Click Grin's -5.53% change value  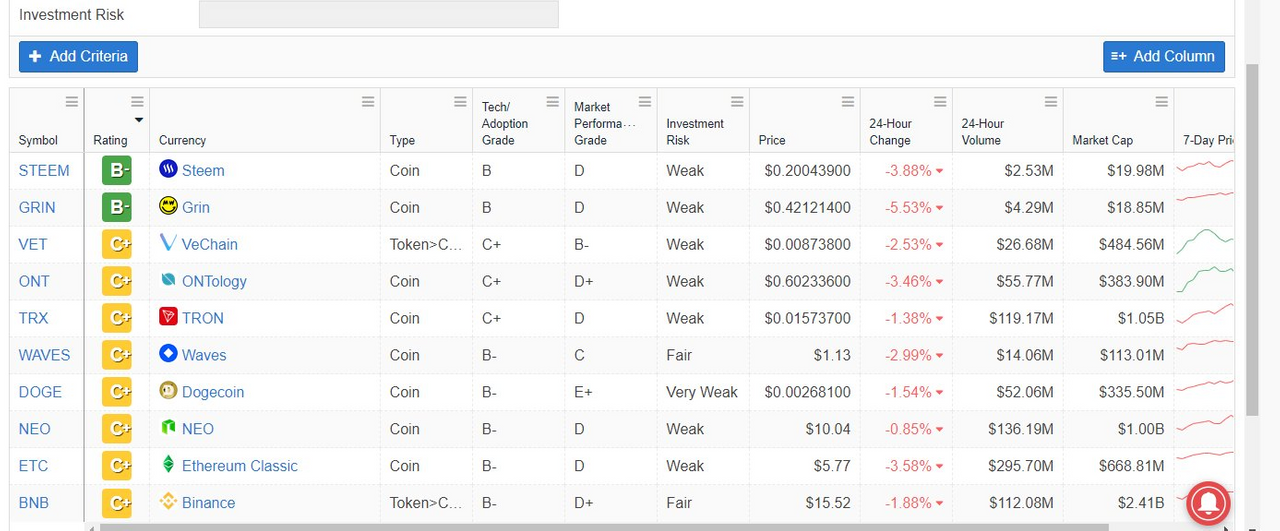point(909,208)
